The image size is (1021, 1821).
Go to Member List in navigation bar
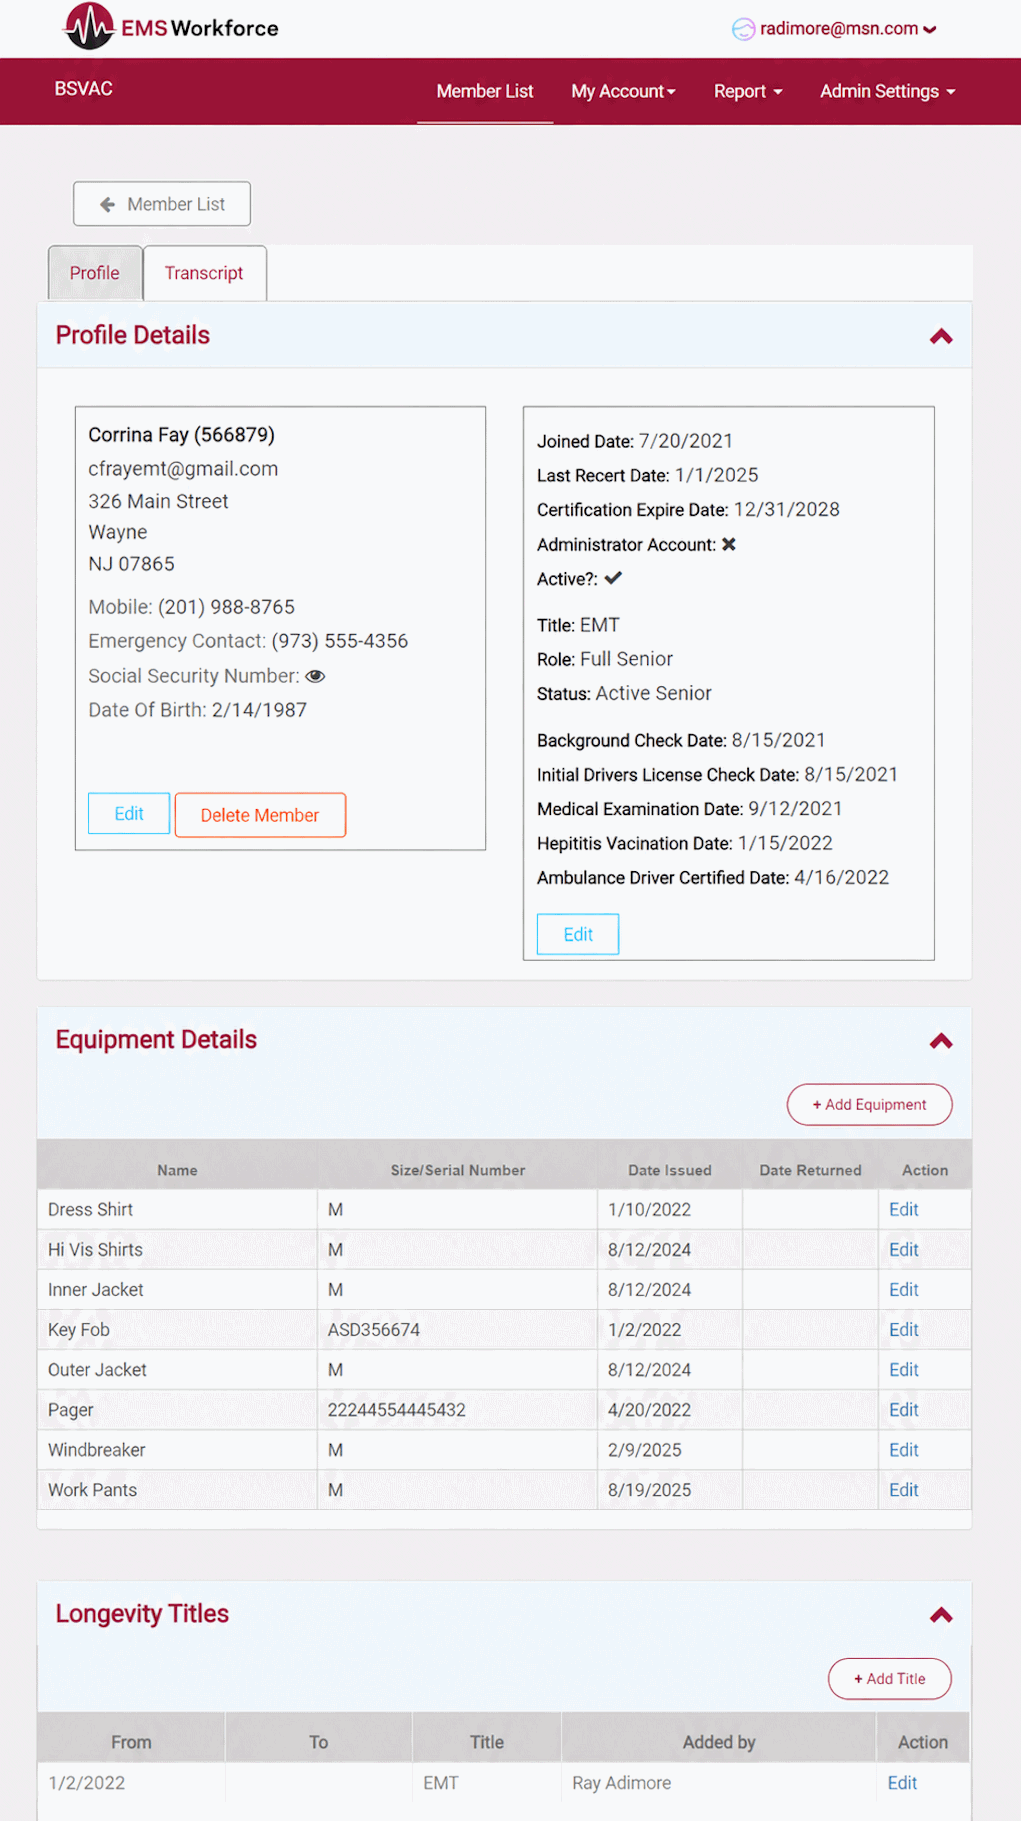(485, 91)
